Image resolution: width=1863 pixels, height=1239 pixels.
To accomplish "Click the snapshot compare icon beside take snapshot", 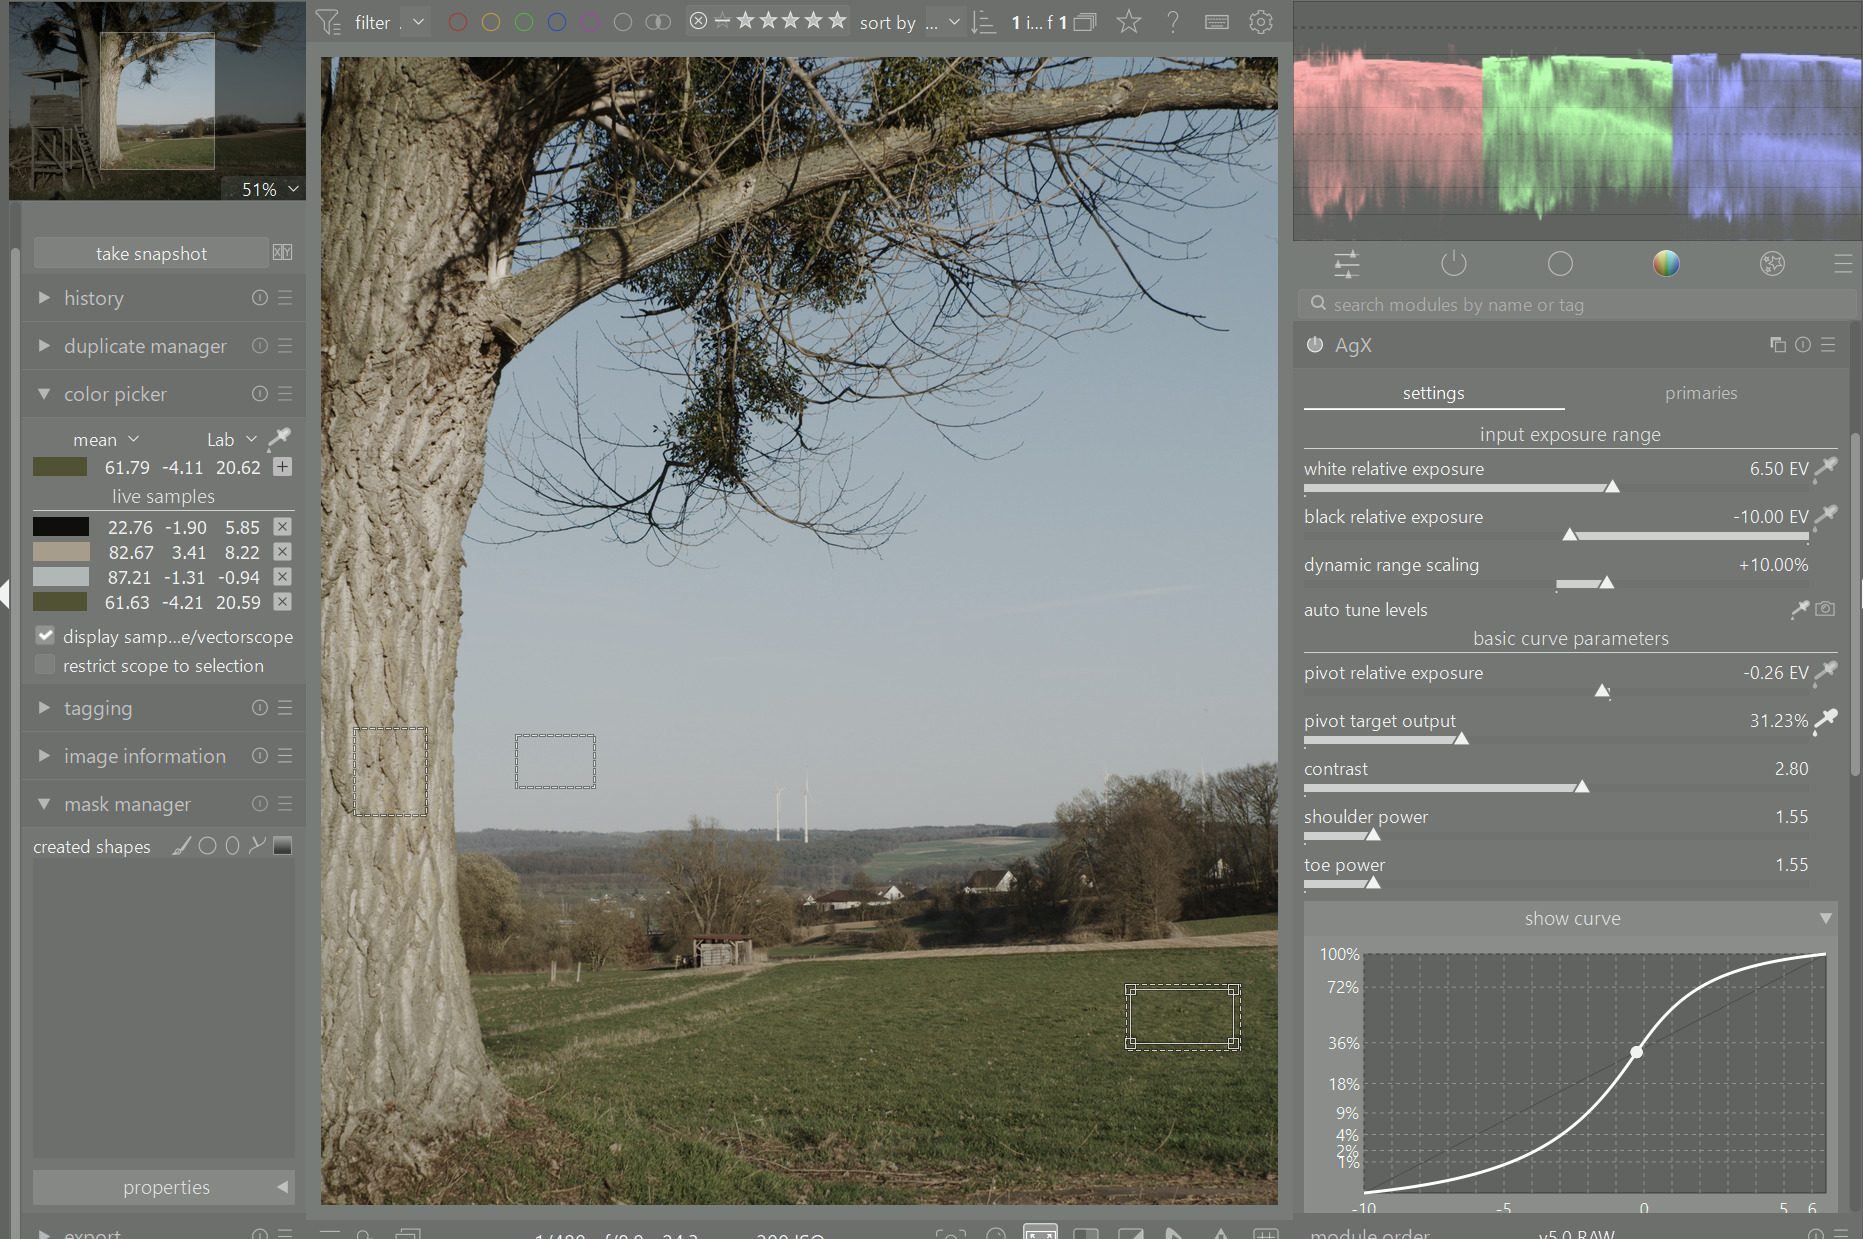I will (283, 253).
